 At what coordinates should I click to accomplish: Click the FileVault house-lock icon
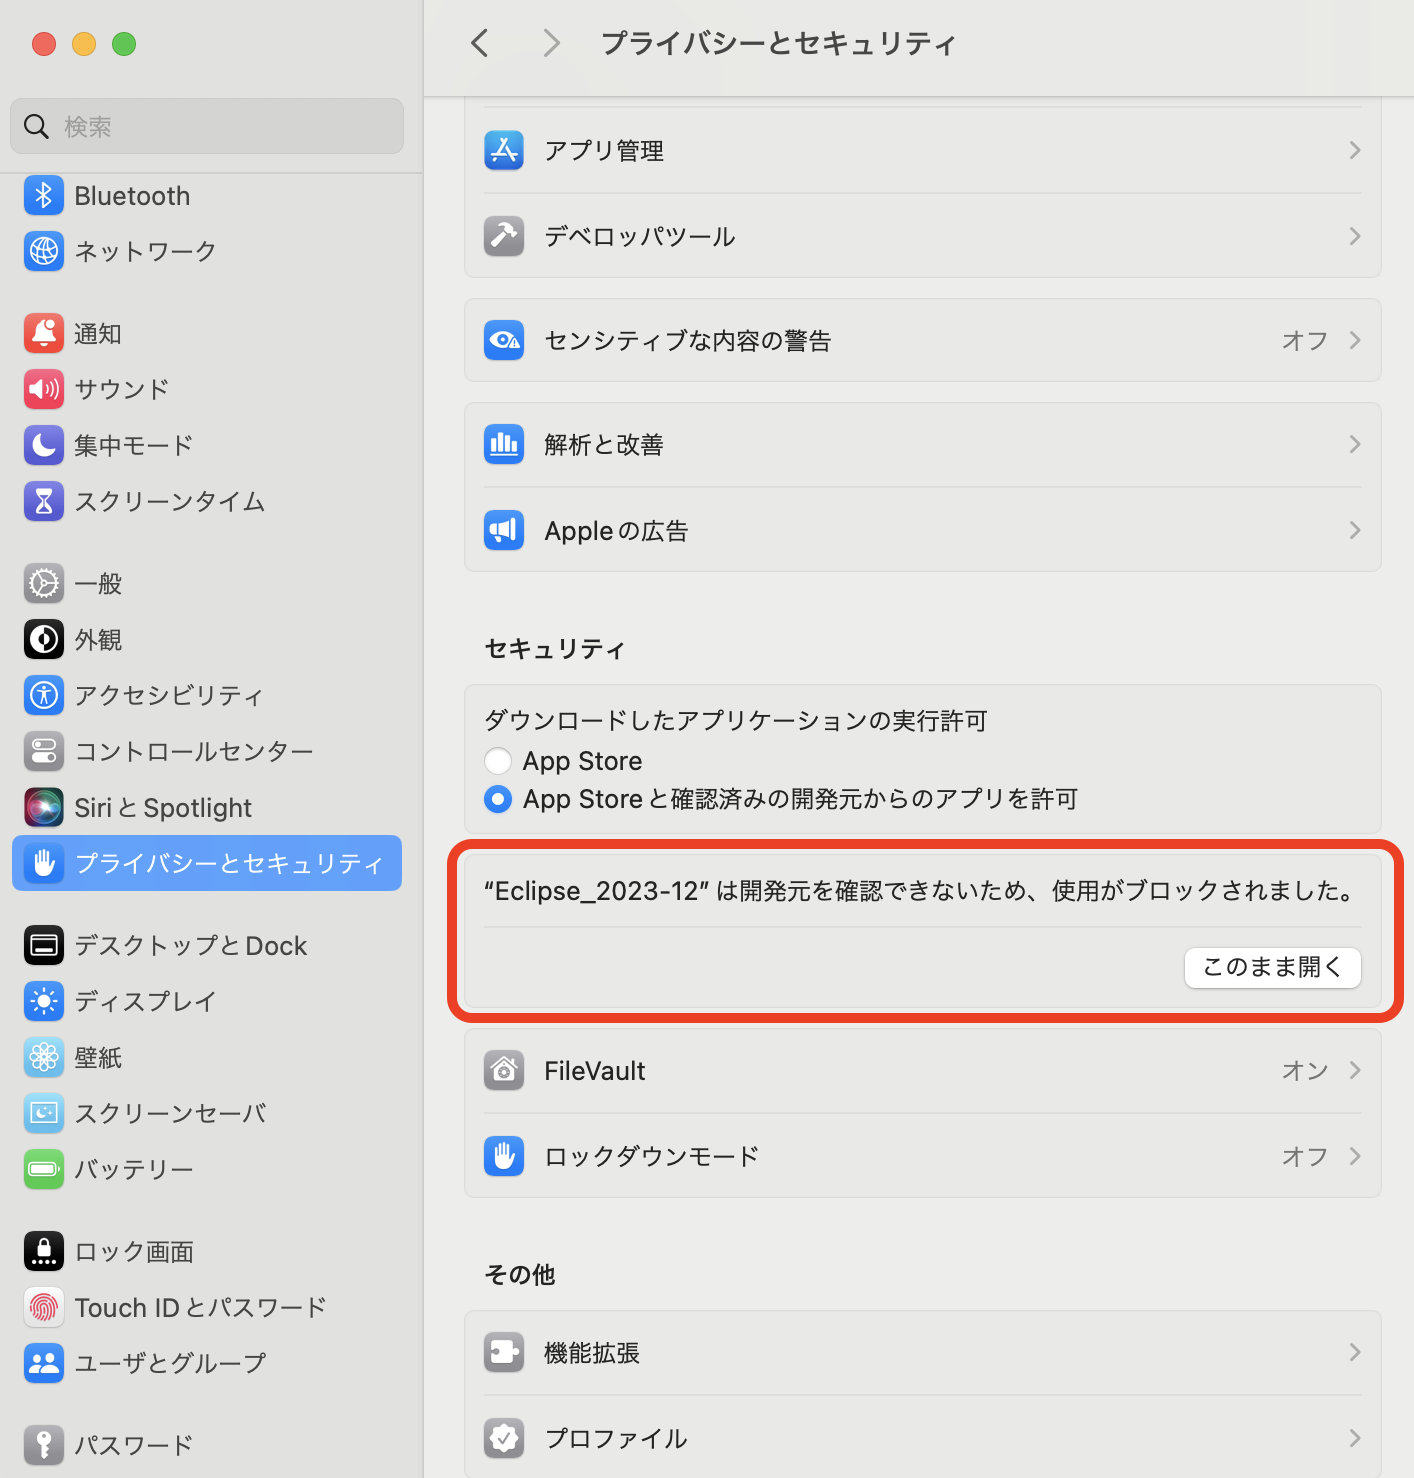click(504, 1071)
